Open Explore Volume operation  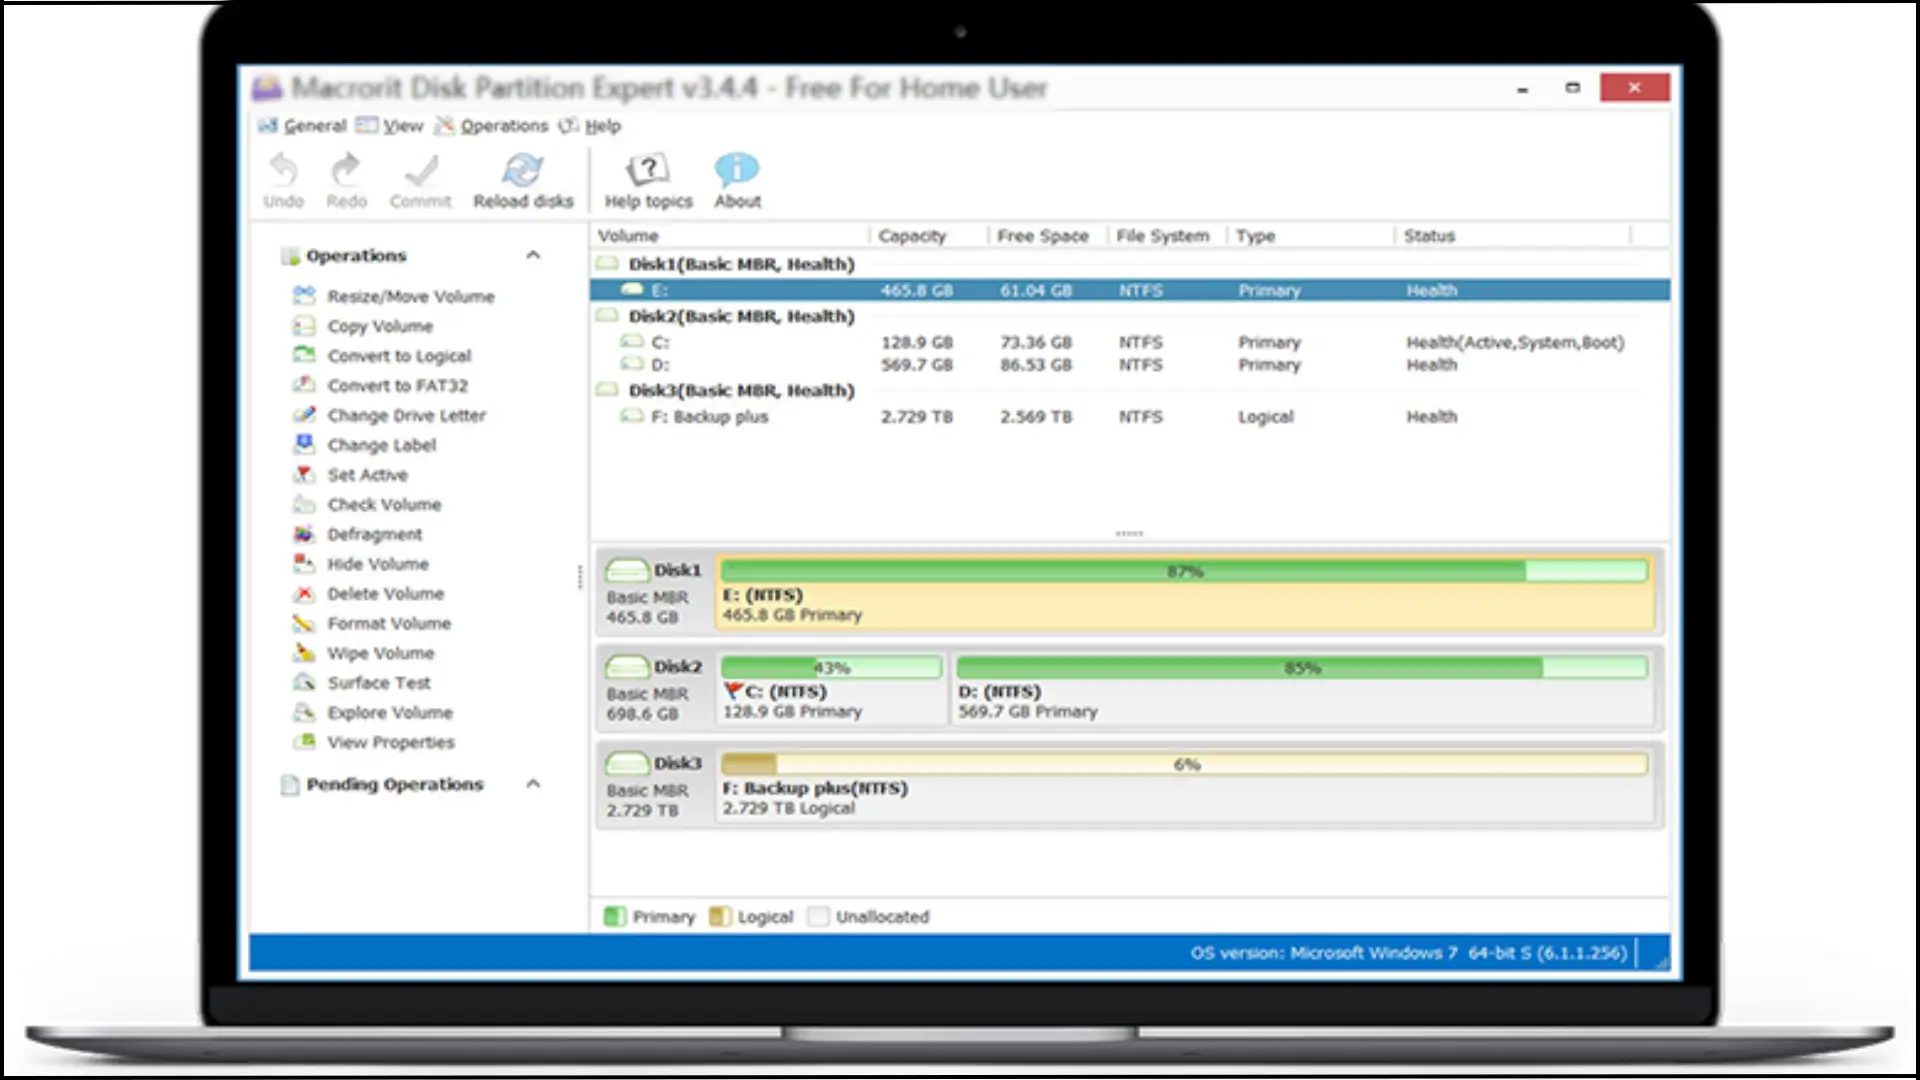tap(373, 713)
